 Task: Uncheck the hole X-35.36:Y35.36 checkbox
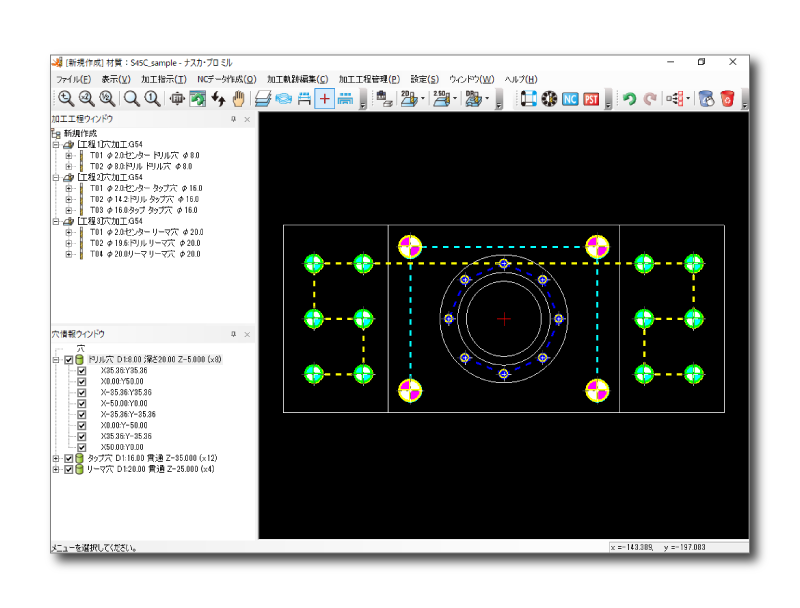[82, 393]
